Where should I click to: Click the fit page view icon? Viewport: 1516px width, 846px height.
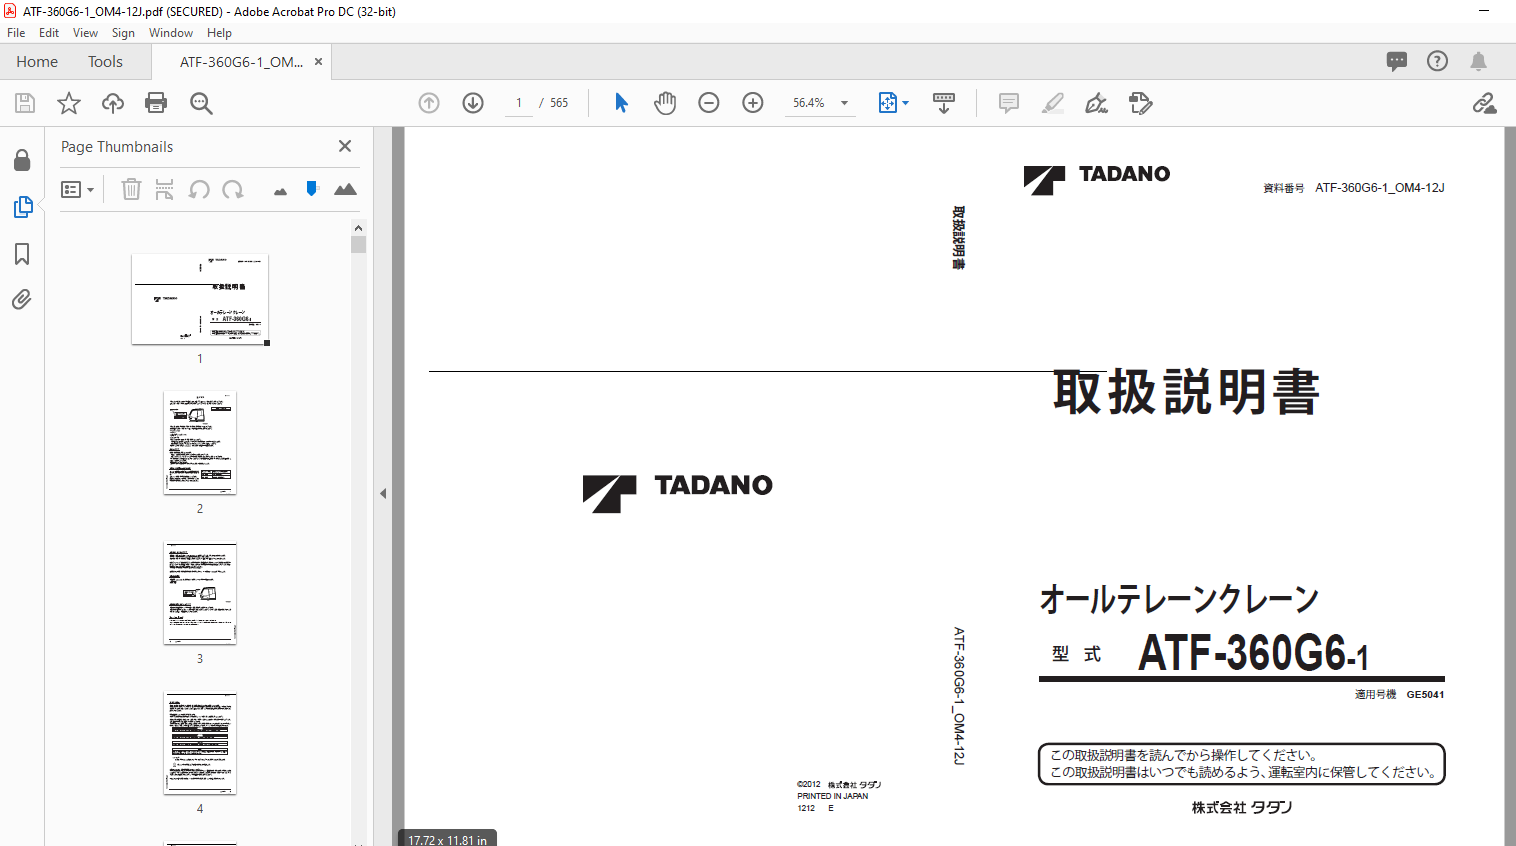coord(888,103)
